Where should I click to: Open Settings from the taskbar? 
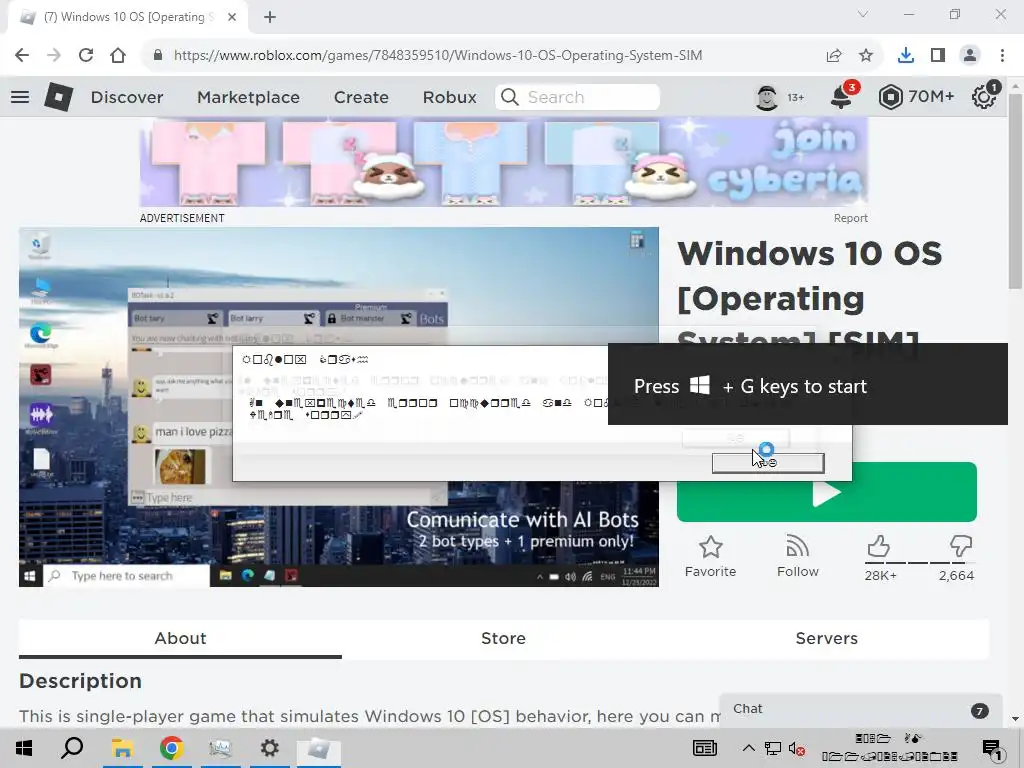269,748
